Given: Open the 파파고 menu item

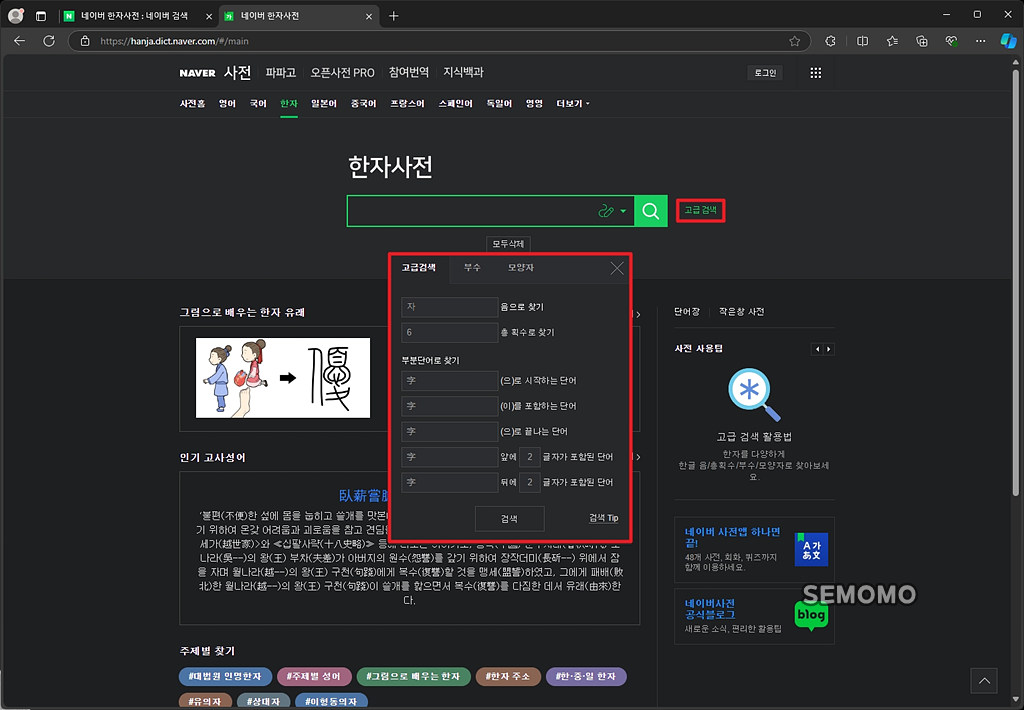Looking at the screenshot, I should point(281,73).
